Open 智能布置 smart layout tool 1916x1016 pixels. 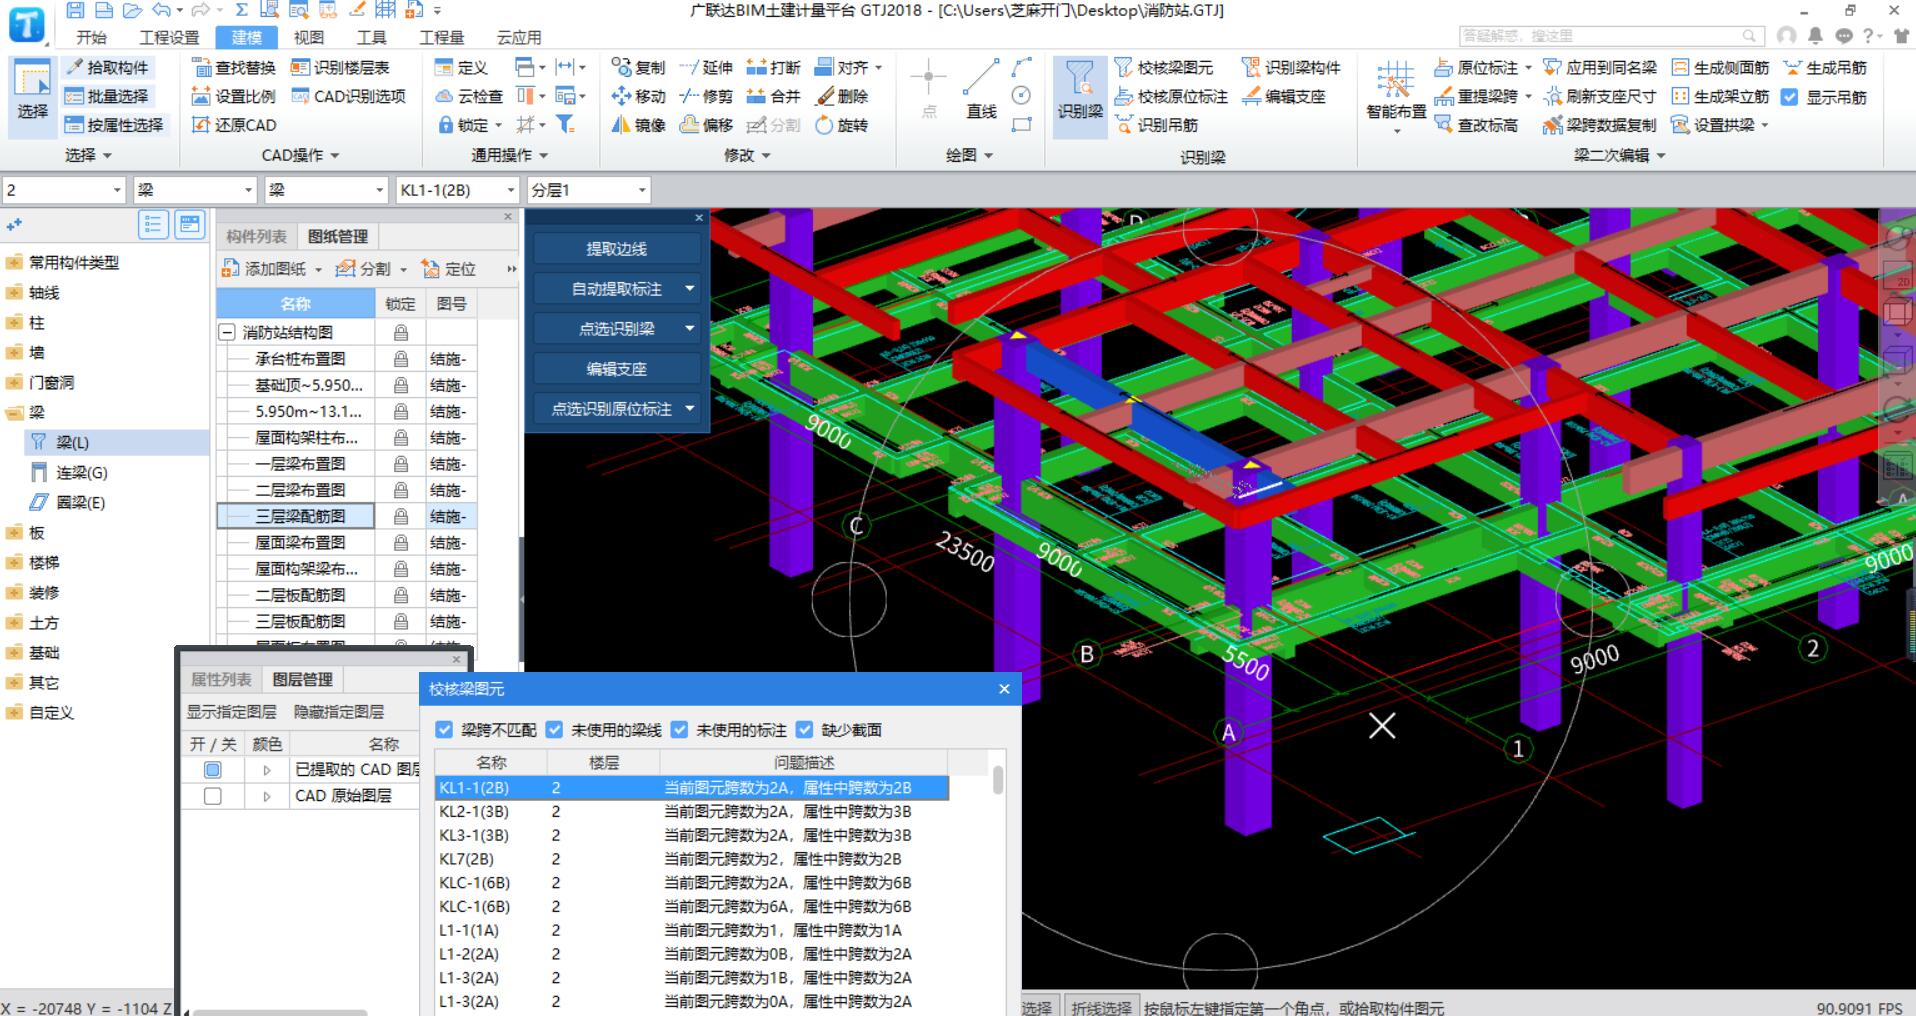tap(1396, 95)
